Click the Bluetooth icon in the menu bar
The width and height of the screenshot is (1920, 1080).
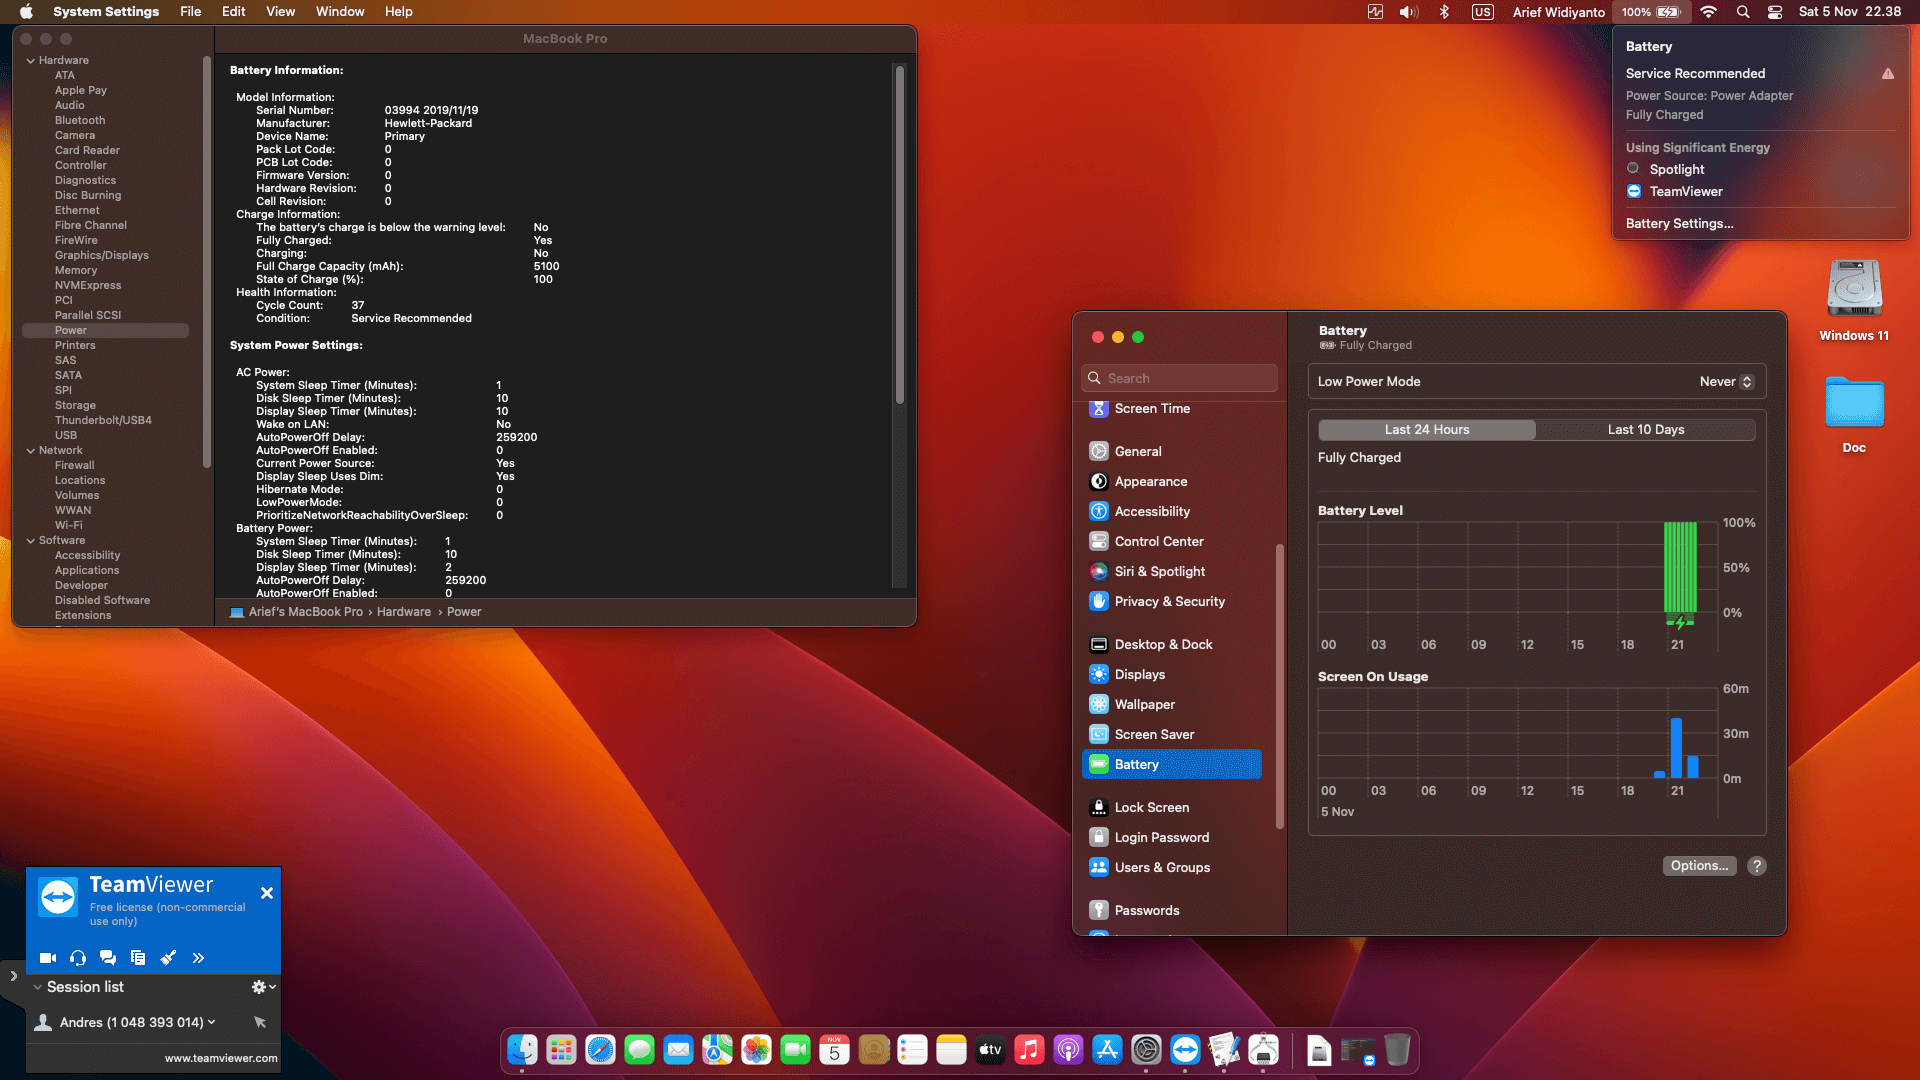click(1444, 12)
